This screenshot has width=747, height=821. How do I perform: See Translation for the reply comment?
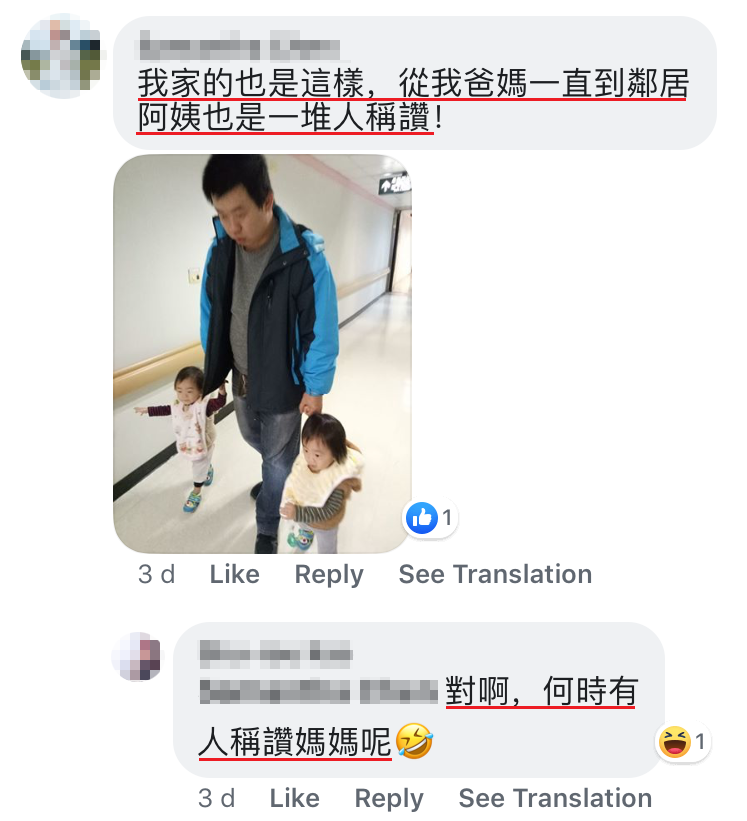pyautogui.click(x=555, y=798)
